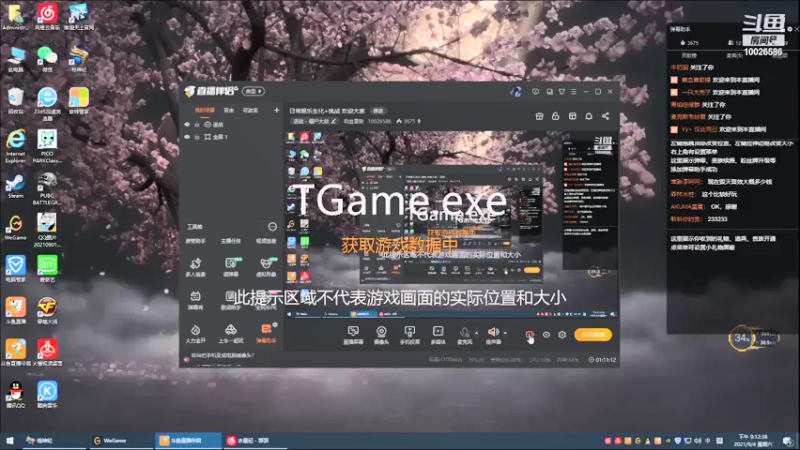This screenshot has width=800, height=450.
Task: Open the multi-person link tool
Action: click(195, 267)
